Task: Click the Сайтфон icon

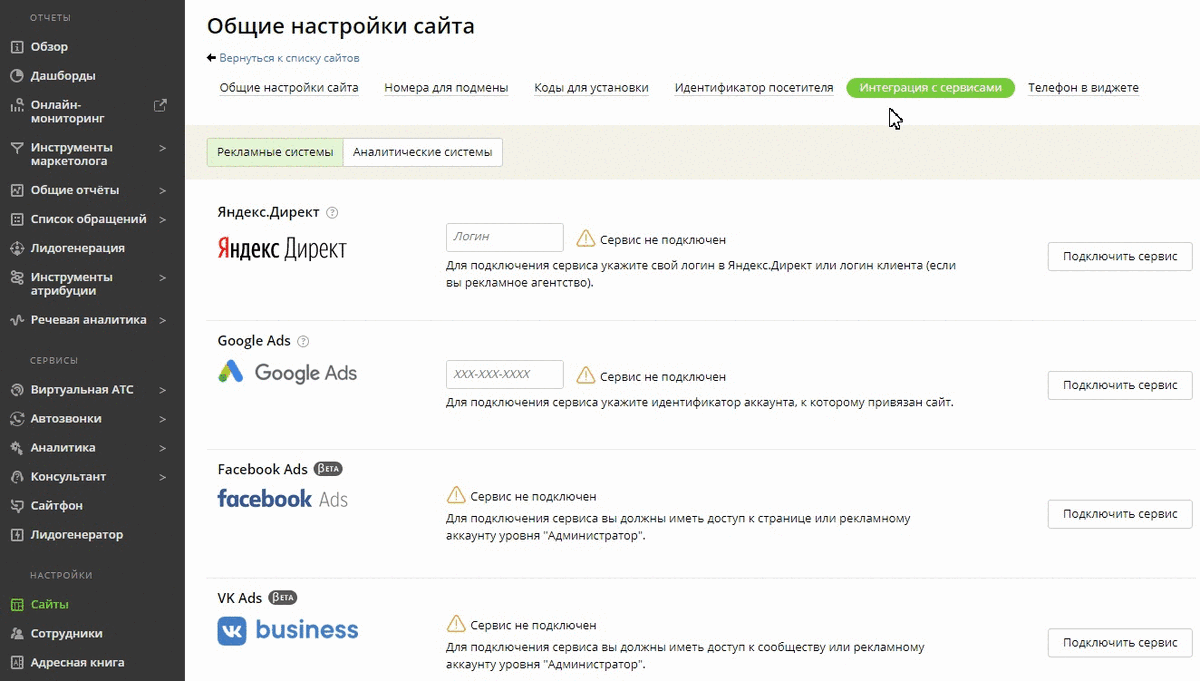Action: pyautogui.click(x=16, y=506)
